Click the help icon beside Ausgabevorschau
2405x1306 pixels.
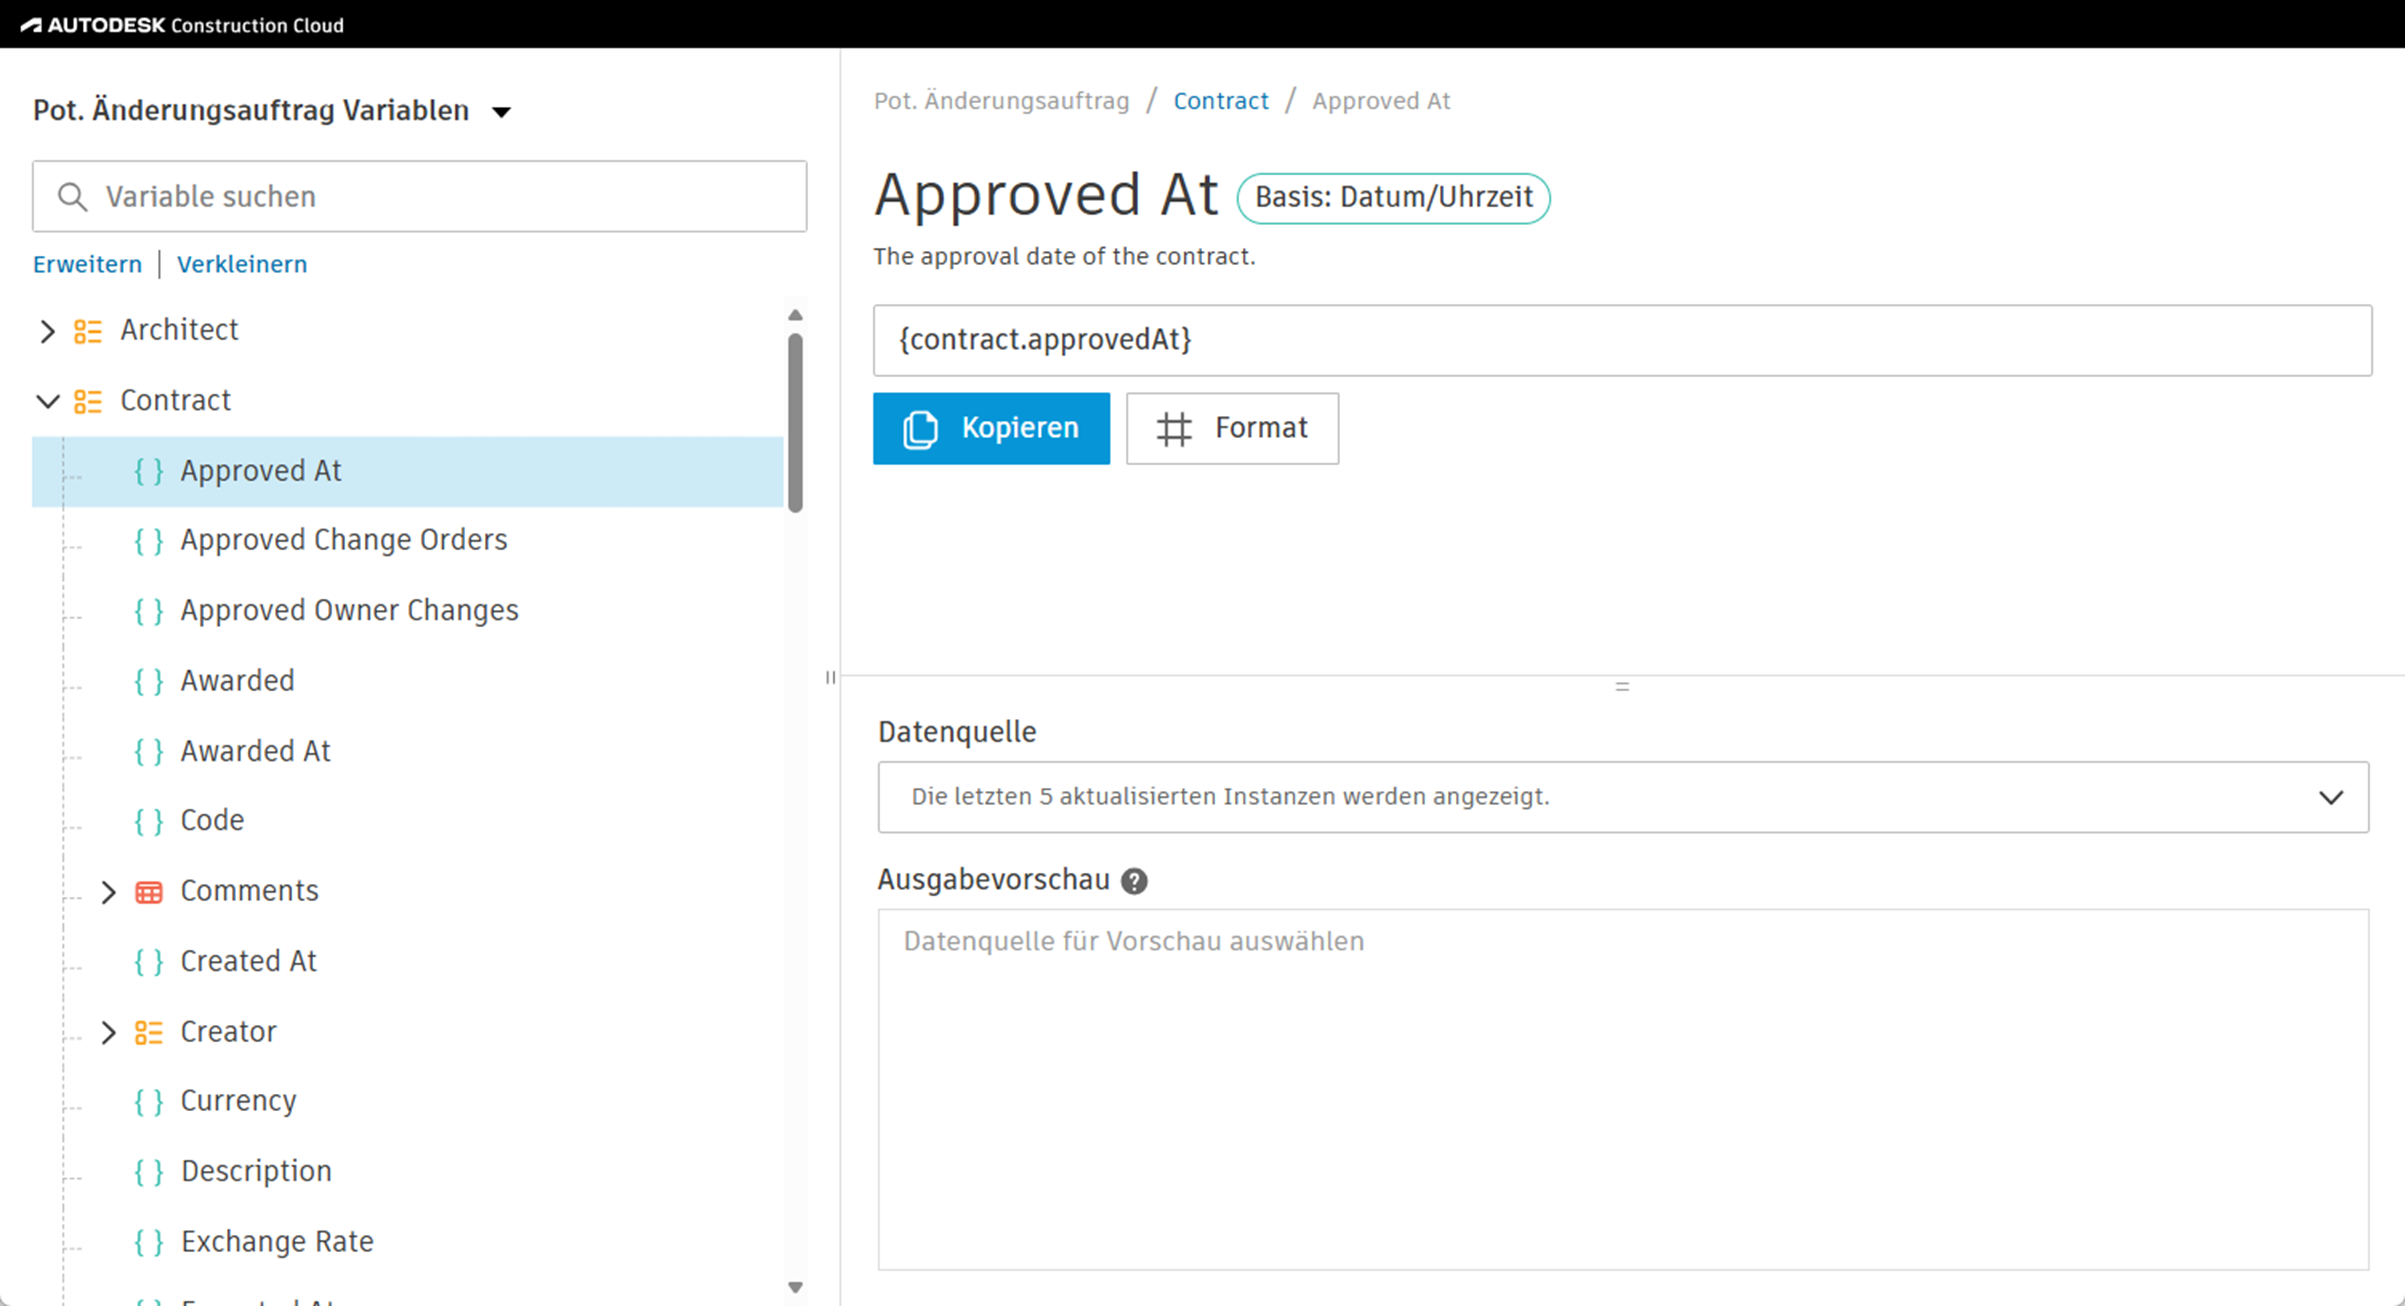click(x=1134, y=881)
